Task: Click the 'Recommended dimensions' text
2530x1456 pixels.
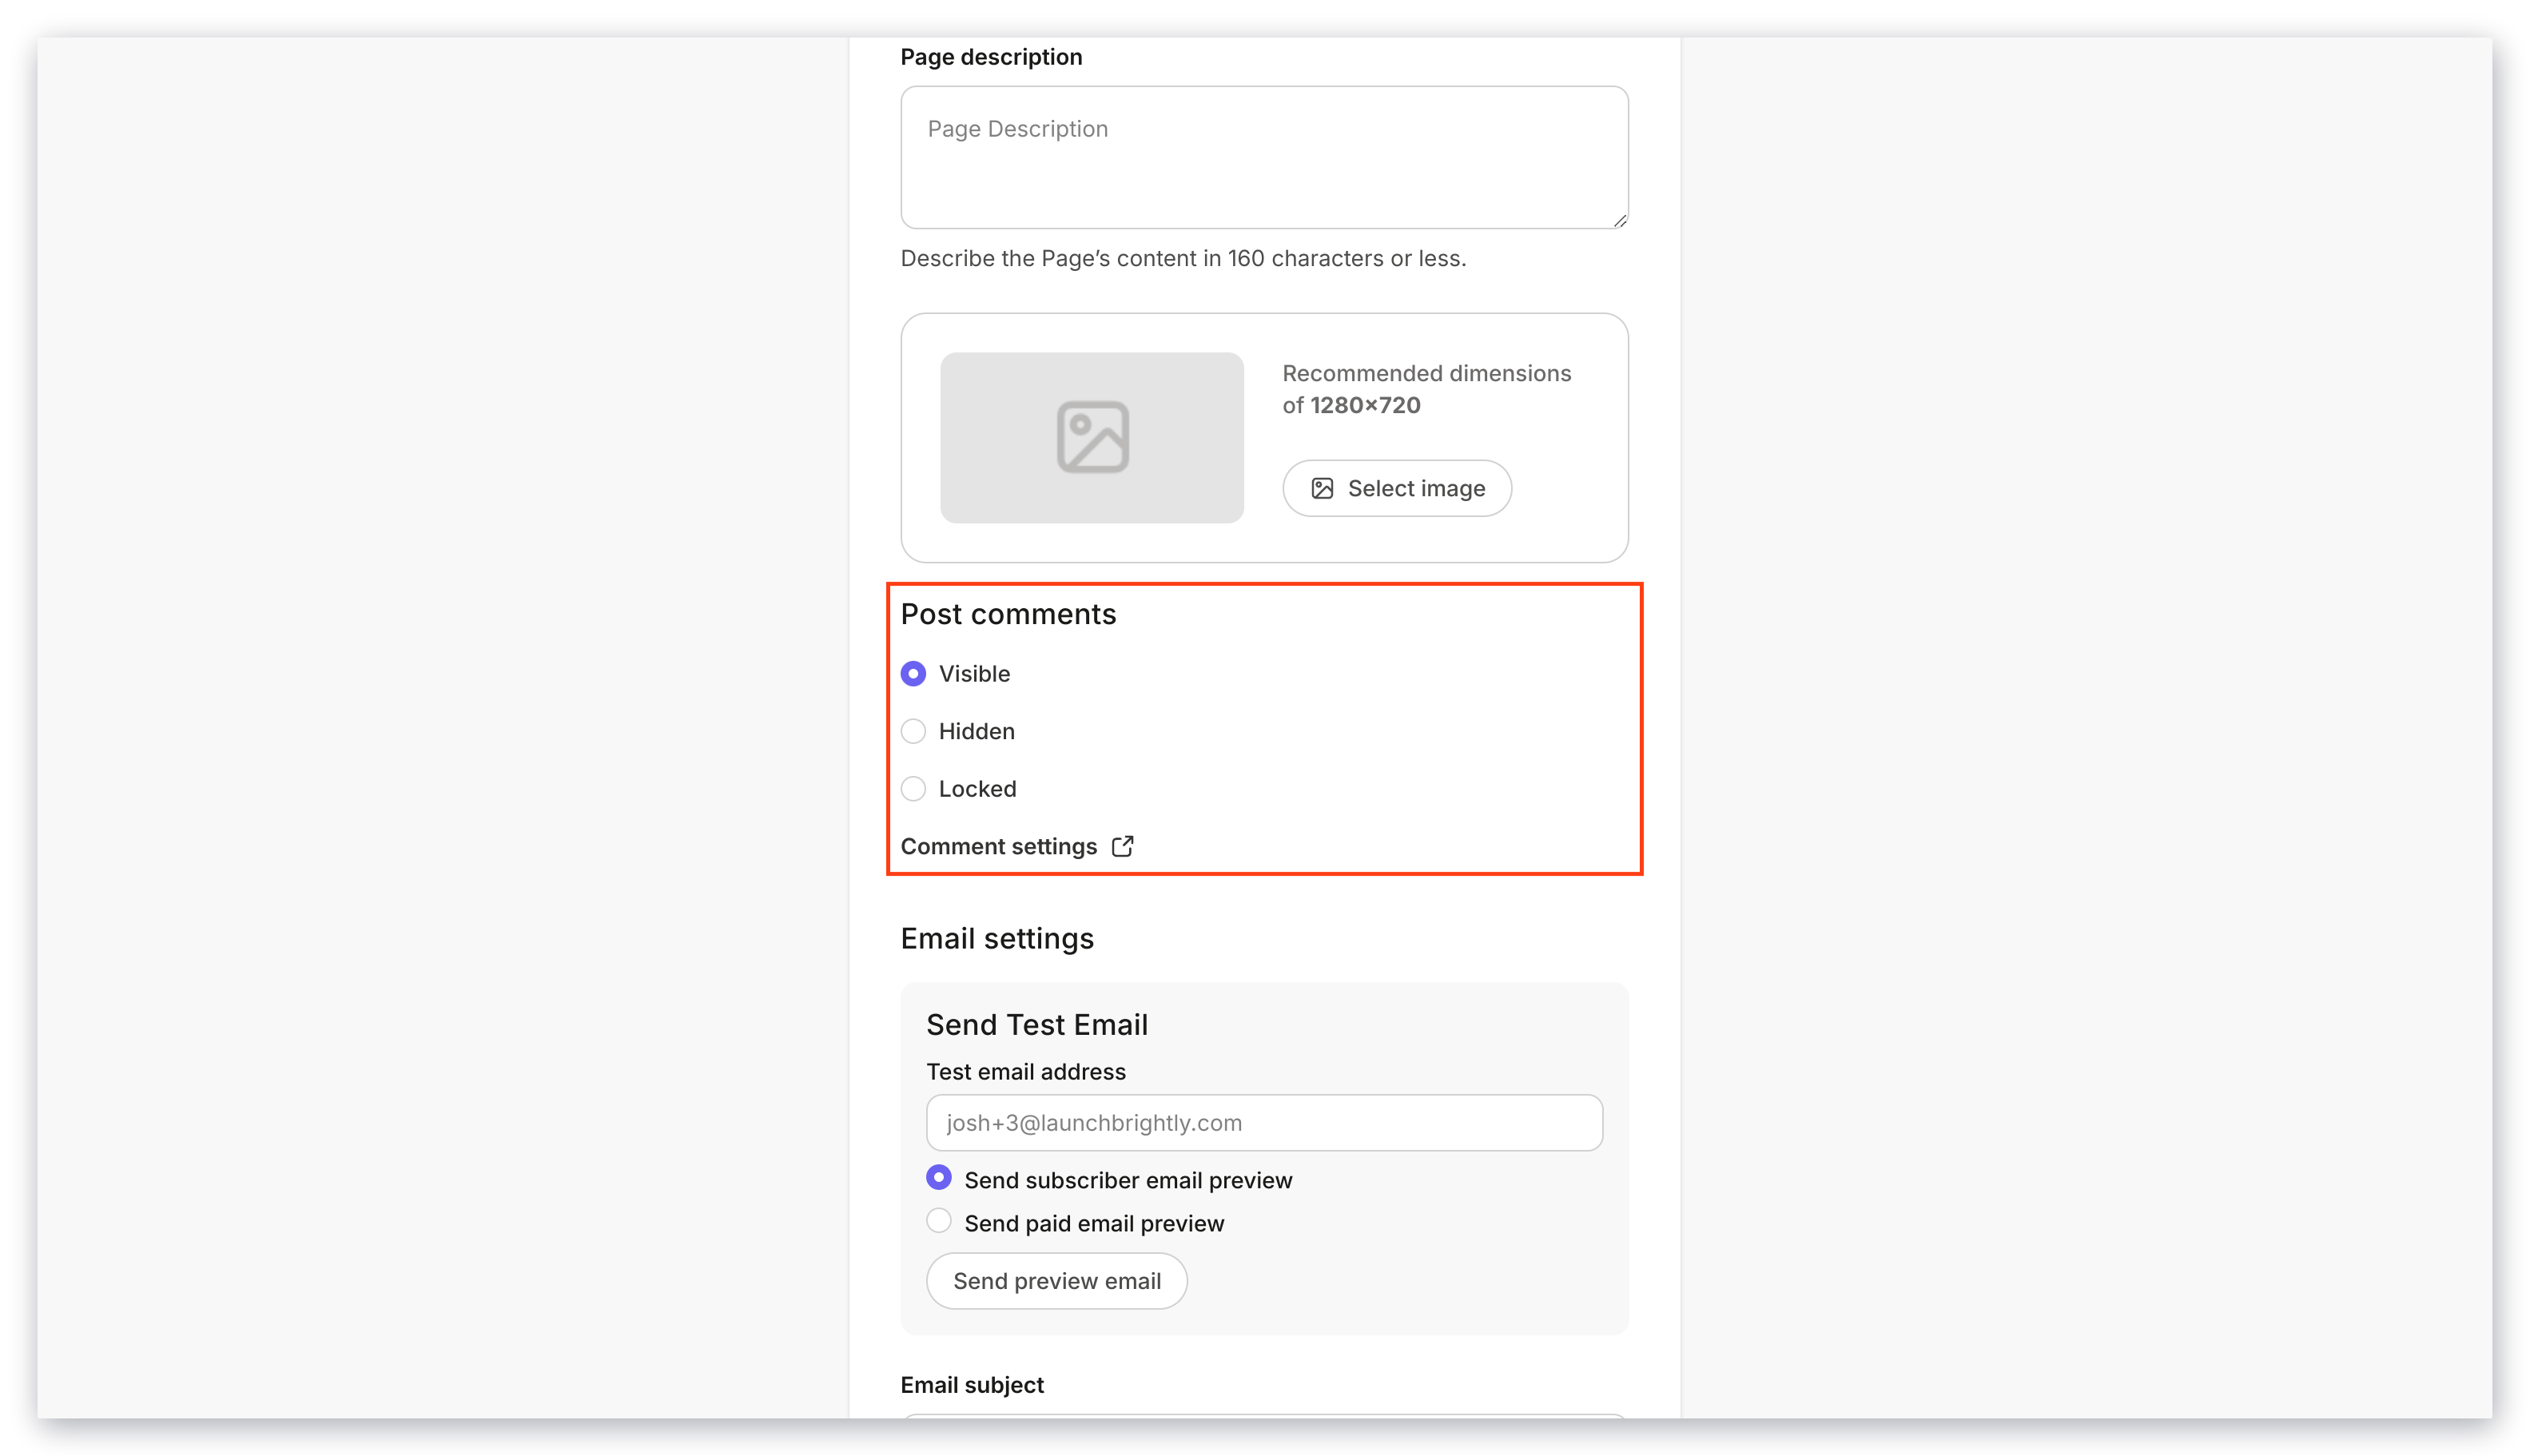Action: [x=1426, y=389]
